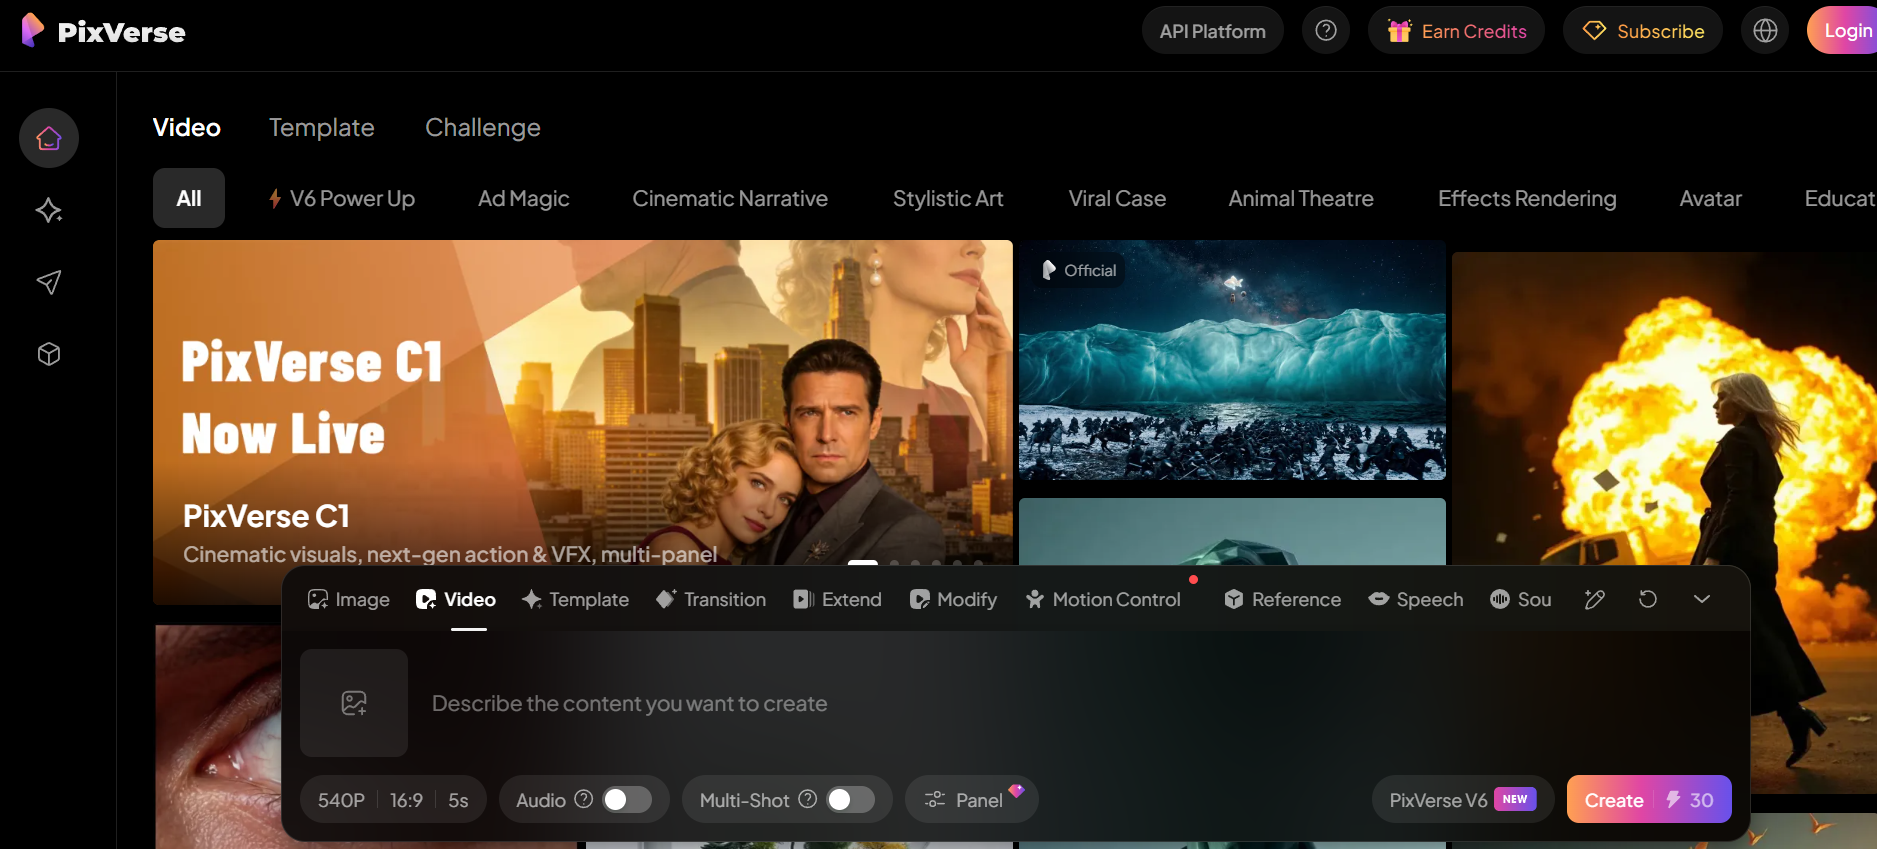
Task: Filter by Effects Rendering category
Action: (x=1527, y=198)
